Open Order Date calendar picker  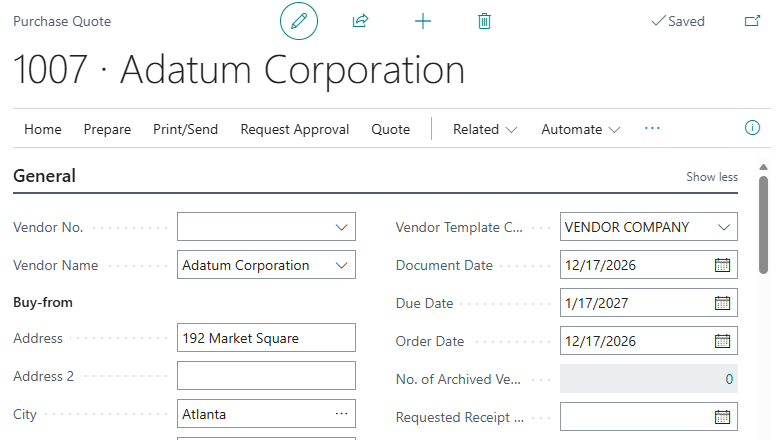[722, 341]
